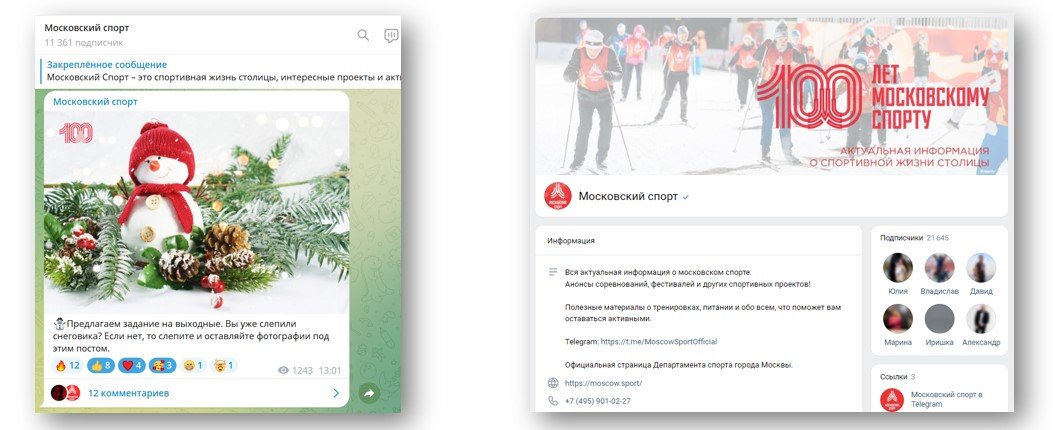Click the Московский спорт post author name
This screenshot has height=430, width=1053.
click(95, 101)
